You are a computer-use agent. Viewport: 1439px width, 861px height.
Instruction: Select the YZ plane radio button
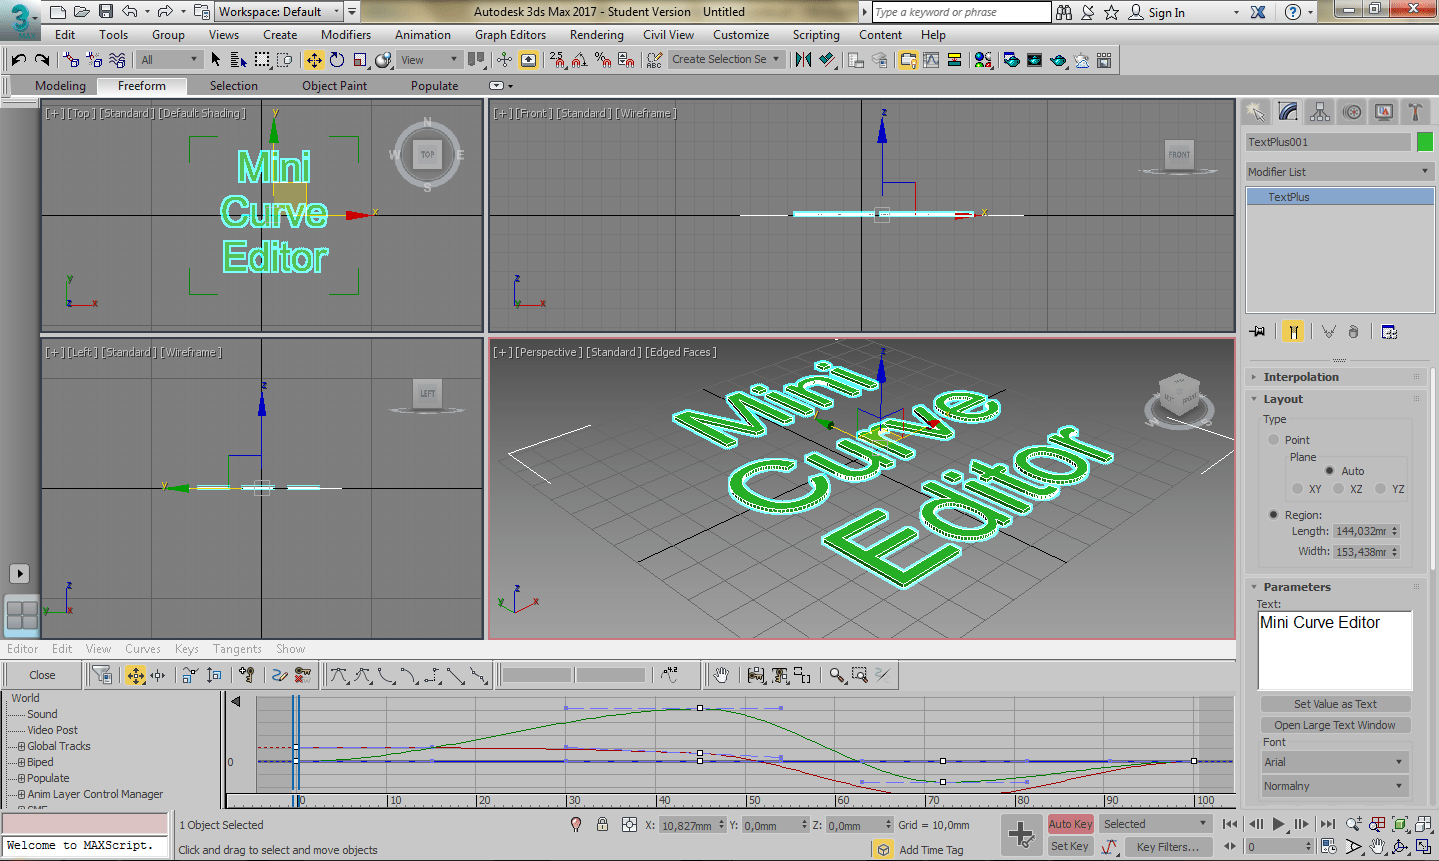coord(1380,489)
